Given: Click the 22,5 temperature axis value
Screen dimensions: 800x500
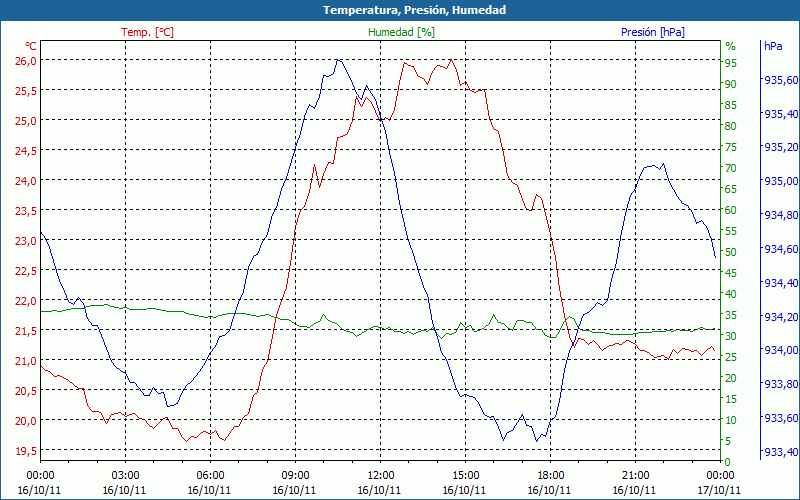Looking at the screenshot, I should [26, 271].
